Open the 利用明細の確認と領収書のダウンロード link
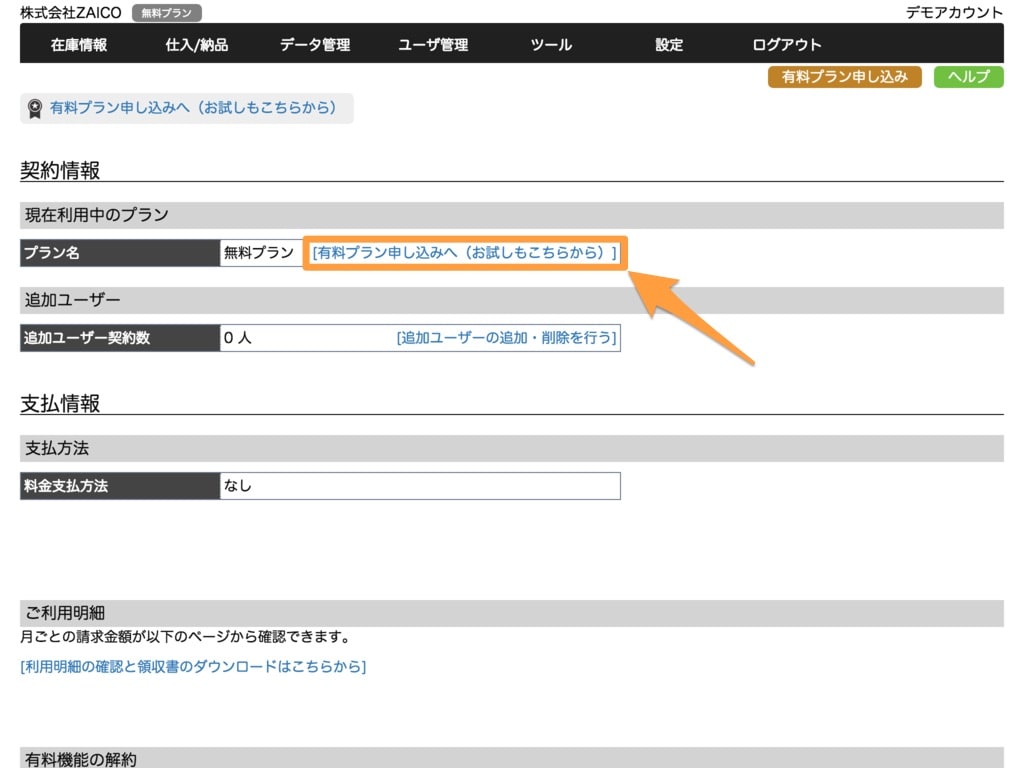Screen dimensions: 1024x768 point(193,666)
